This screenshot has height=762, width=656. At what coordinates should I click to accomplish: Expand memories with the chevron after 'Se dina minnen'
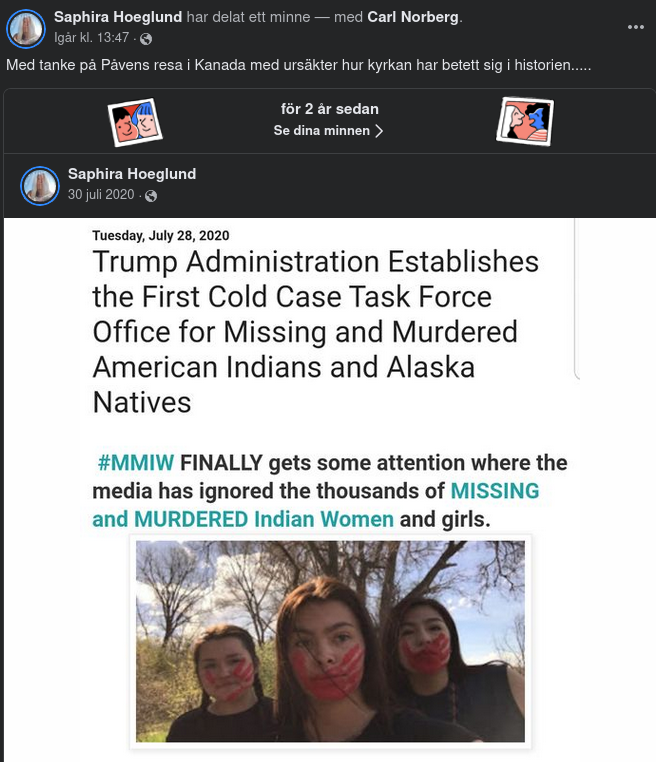click(379, 131)
